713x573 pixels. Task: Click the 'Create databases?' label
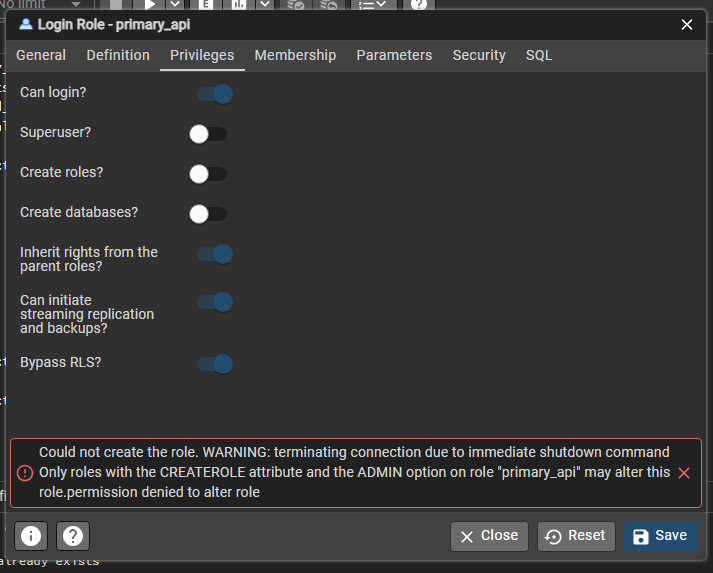(x=79, y=212)
